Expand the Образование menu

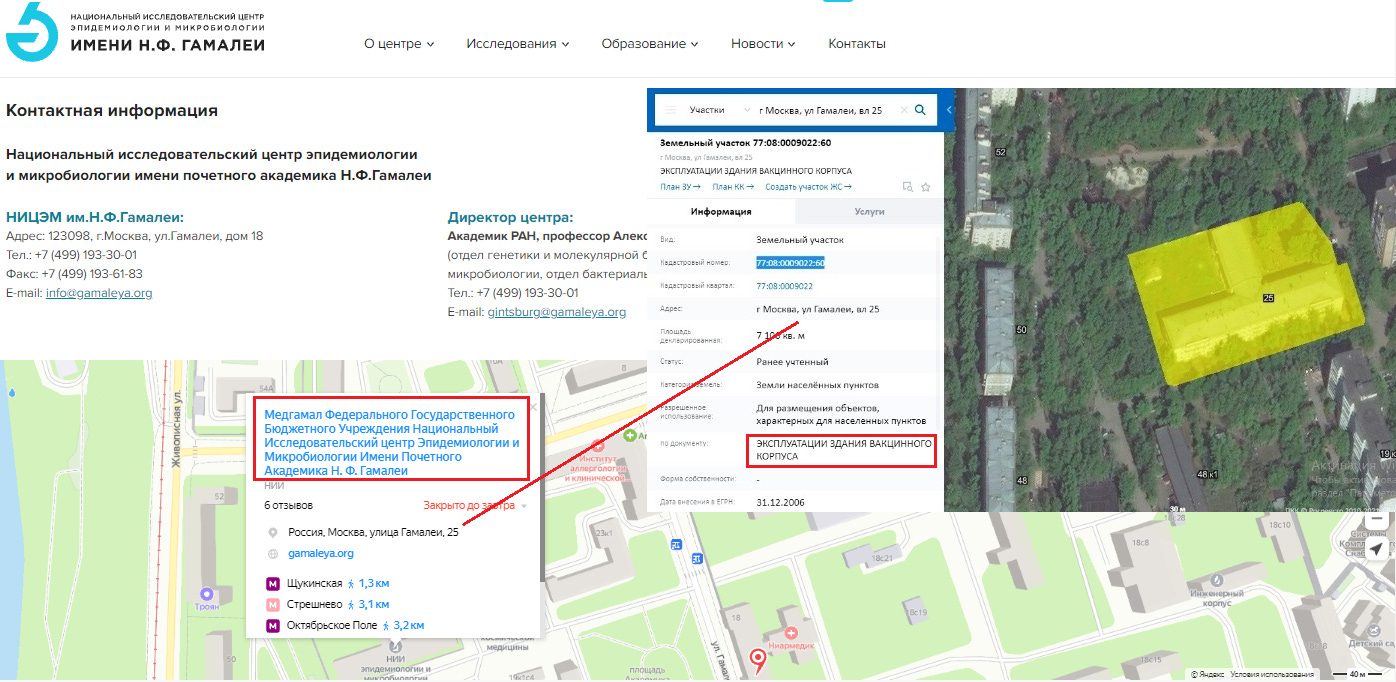pyautogui.click(x=649, y=44)
